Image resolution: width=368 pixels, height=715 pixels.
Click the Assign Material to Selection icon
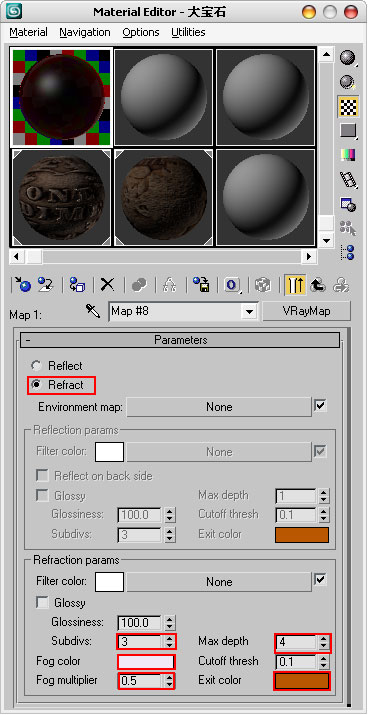(x=77, y=285)
